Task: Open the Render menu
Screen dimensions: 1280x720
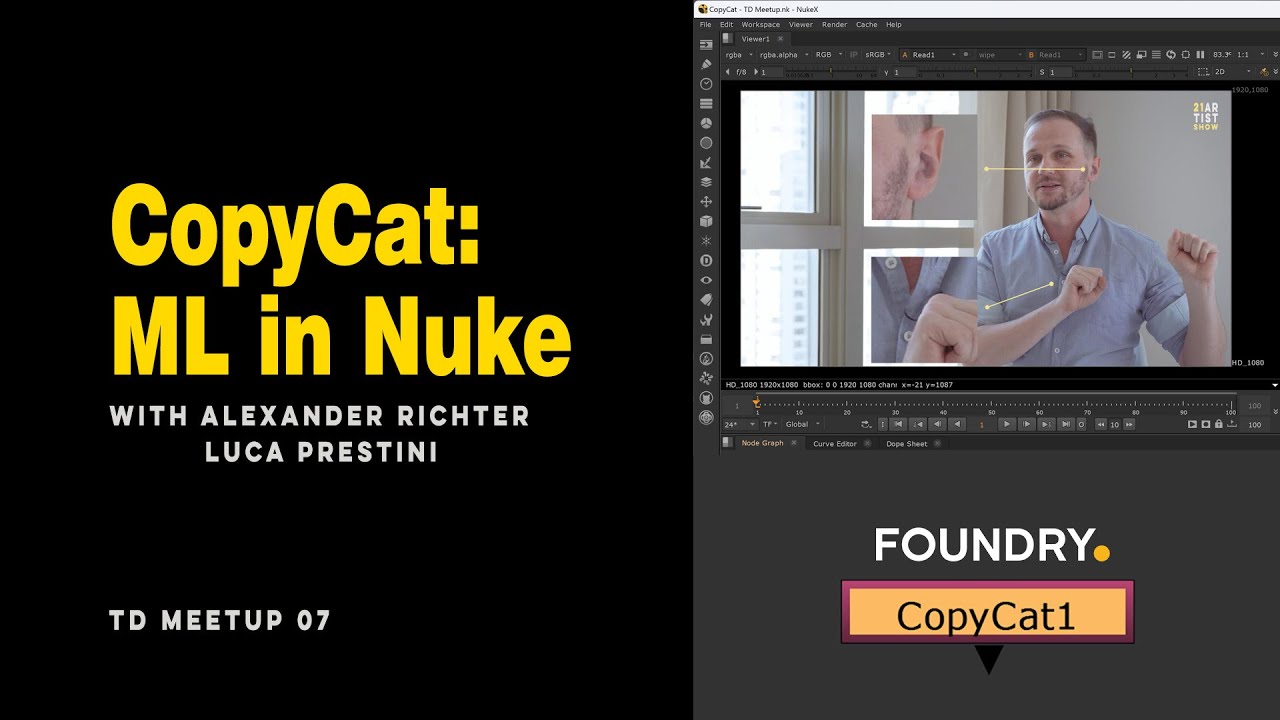Action: pyautogui.click(x=834, y=24)
